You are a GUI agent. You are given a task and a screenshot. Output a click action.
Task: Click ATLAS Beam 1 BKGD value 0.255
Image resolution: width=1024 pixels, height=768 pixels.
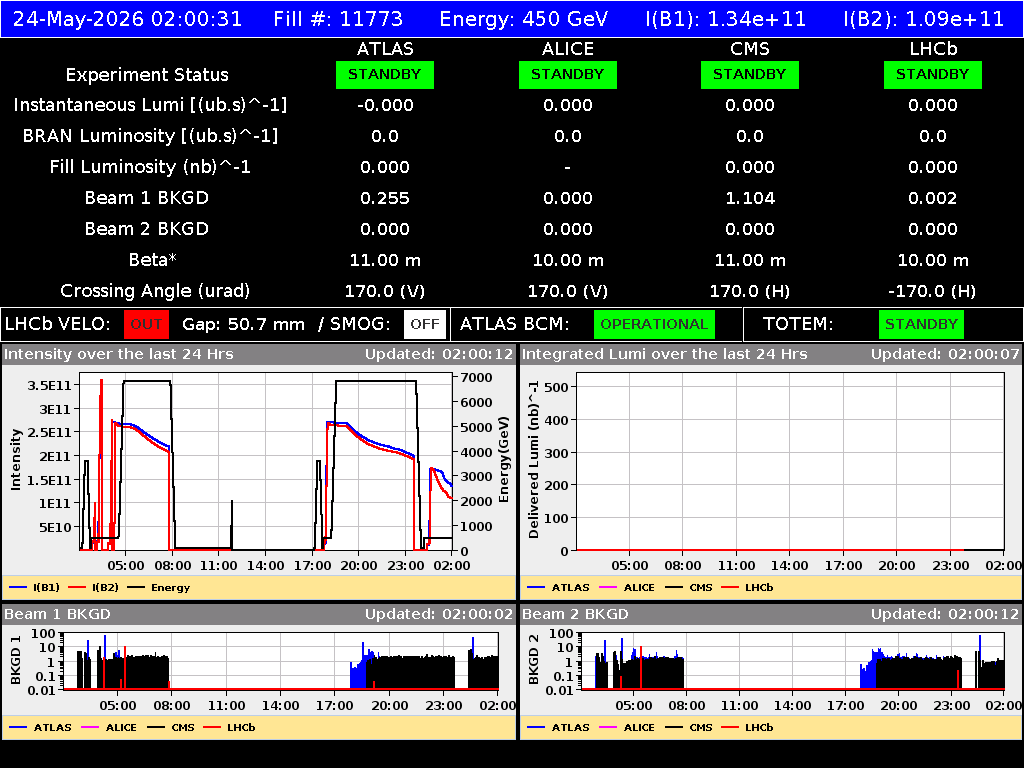pyautogui.click(x=385, y=198)
